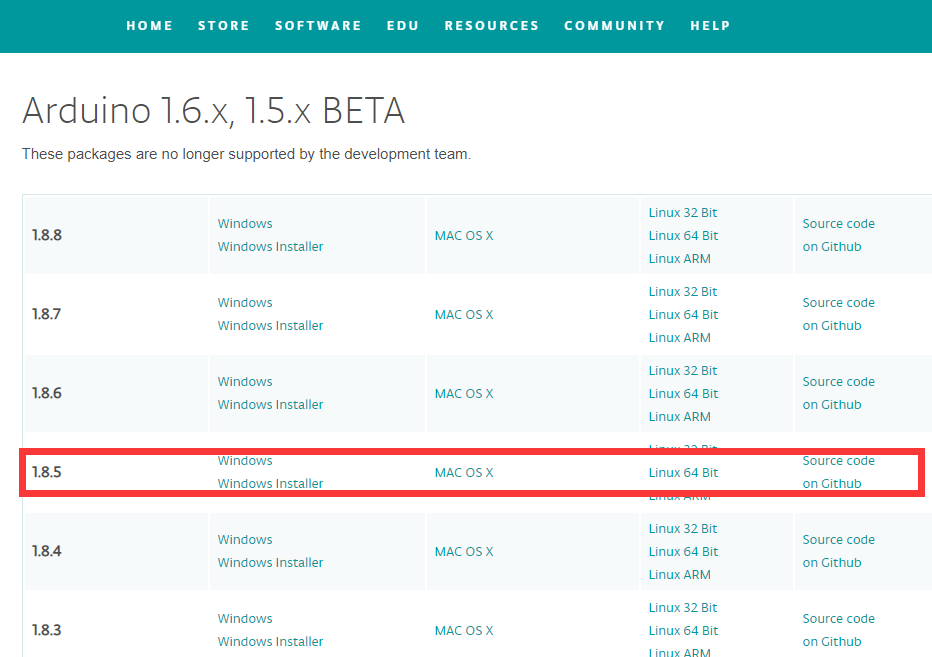Open Source code on Github for 1.8.3
Image resolution: width=932 pixels, height=657 pixels.
[x=838, y=630]
